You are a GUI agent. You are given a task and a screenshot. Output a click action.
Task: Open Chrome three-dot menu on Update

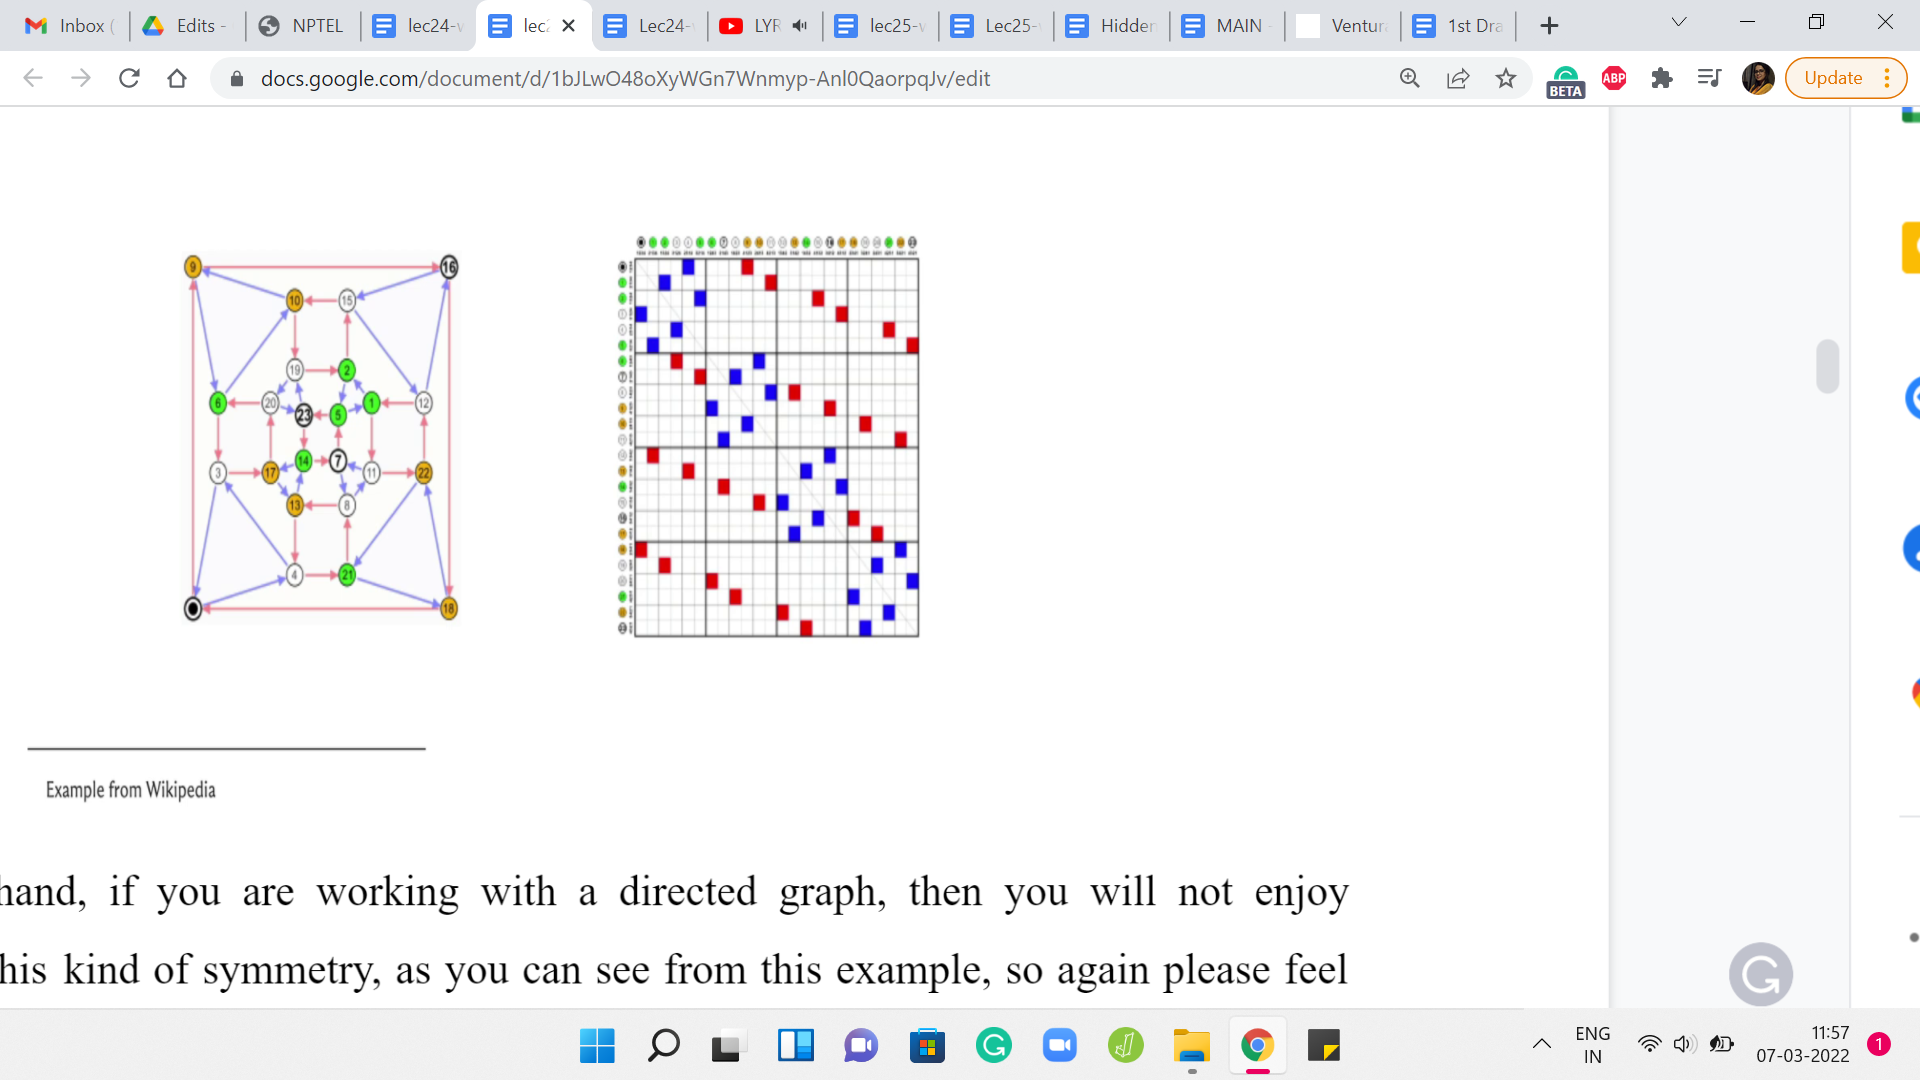(1887, 78)
